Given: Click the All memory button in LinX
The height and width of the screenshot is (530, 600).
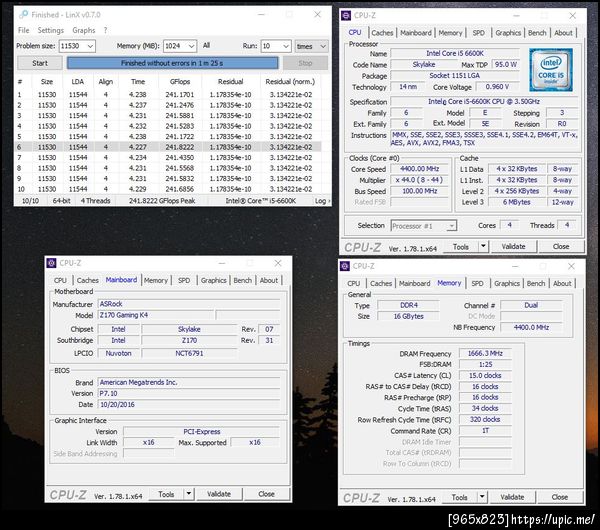Looking at the screenshot, I should [x=206, y=46].
